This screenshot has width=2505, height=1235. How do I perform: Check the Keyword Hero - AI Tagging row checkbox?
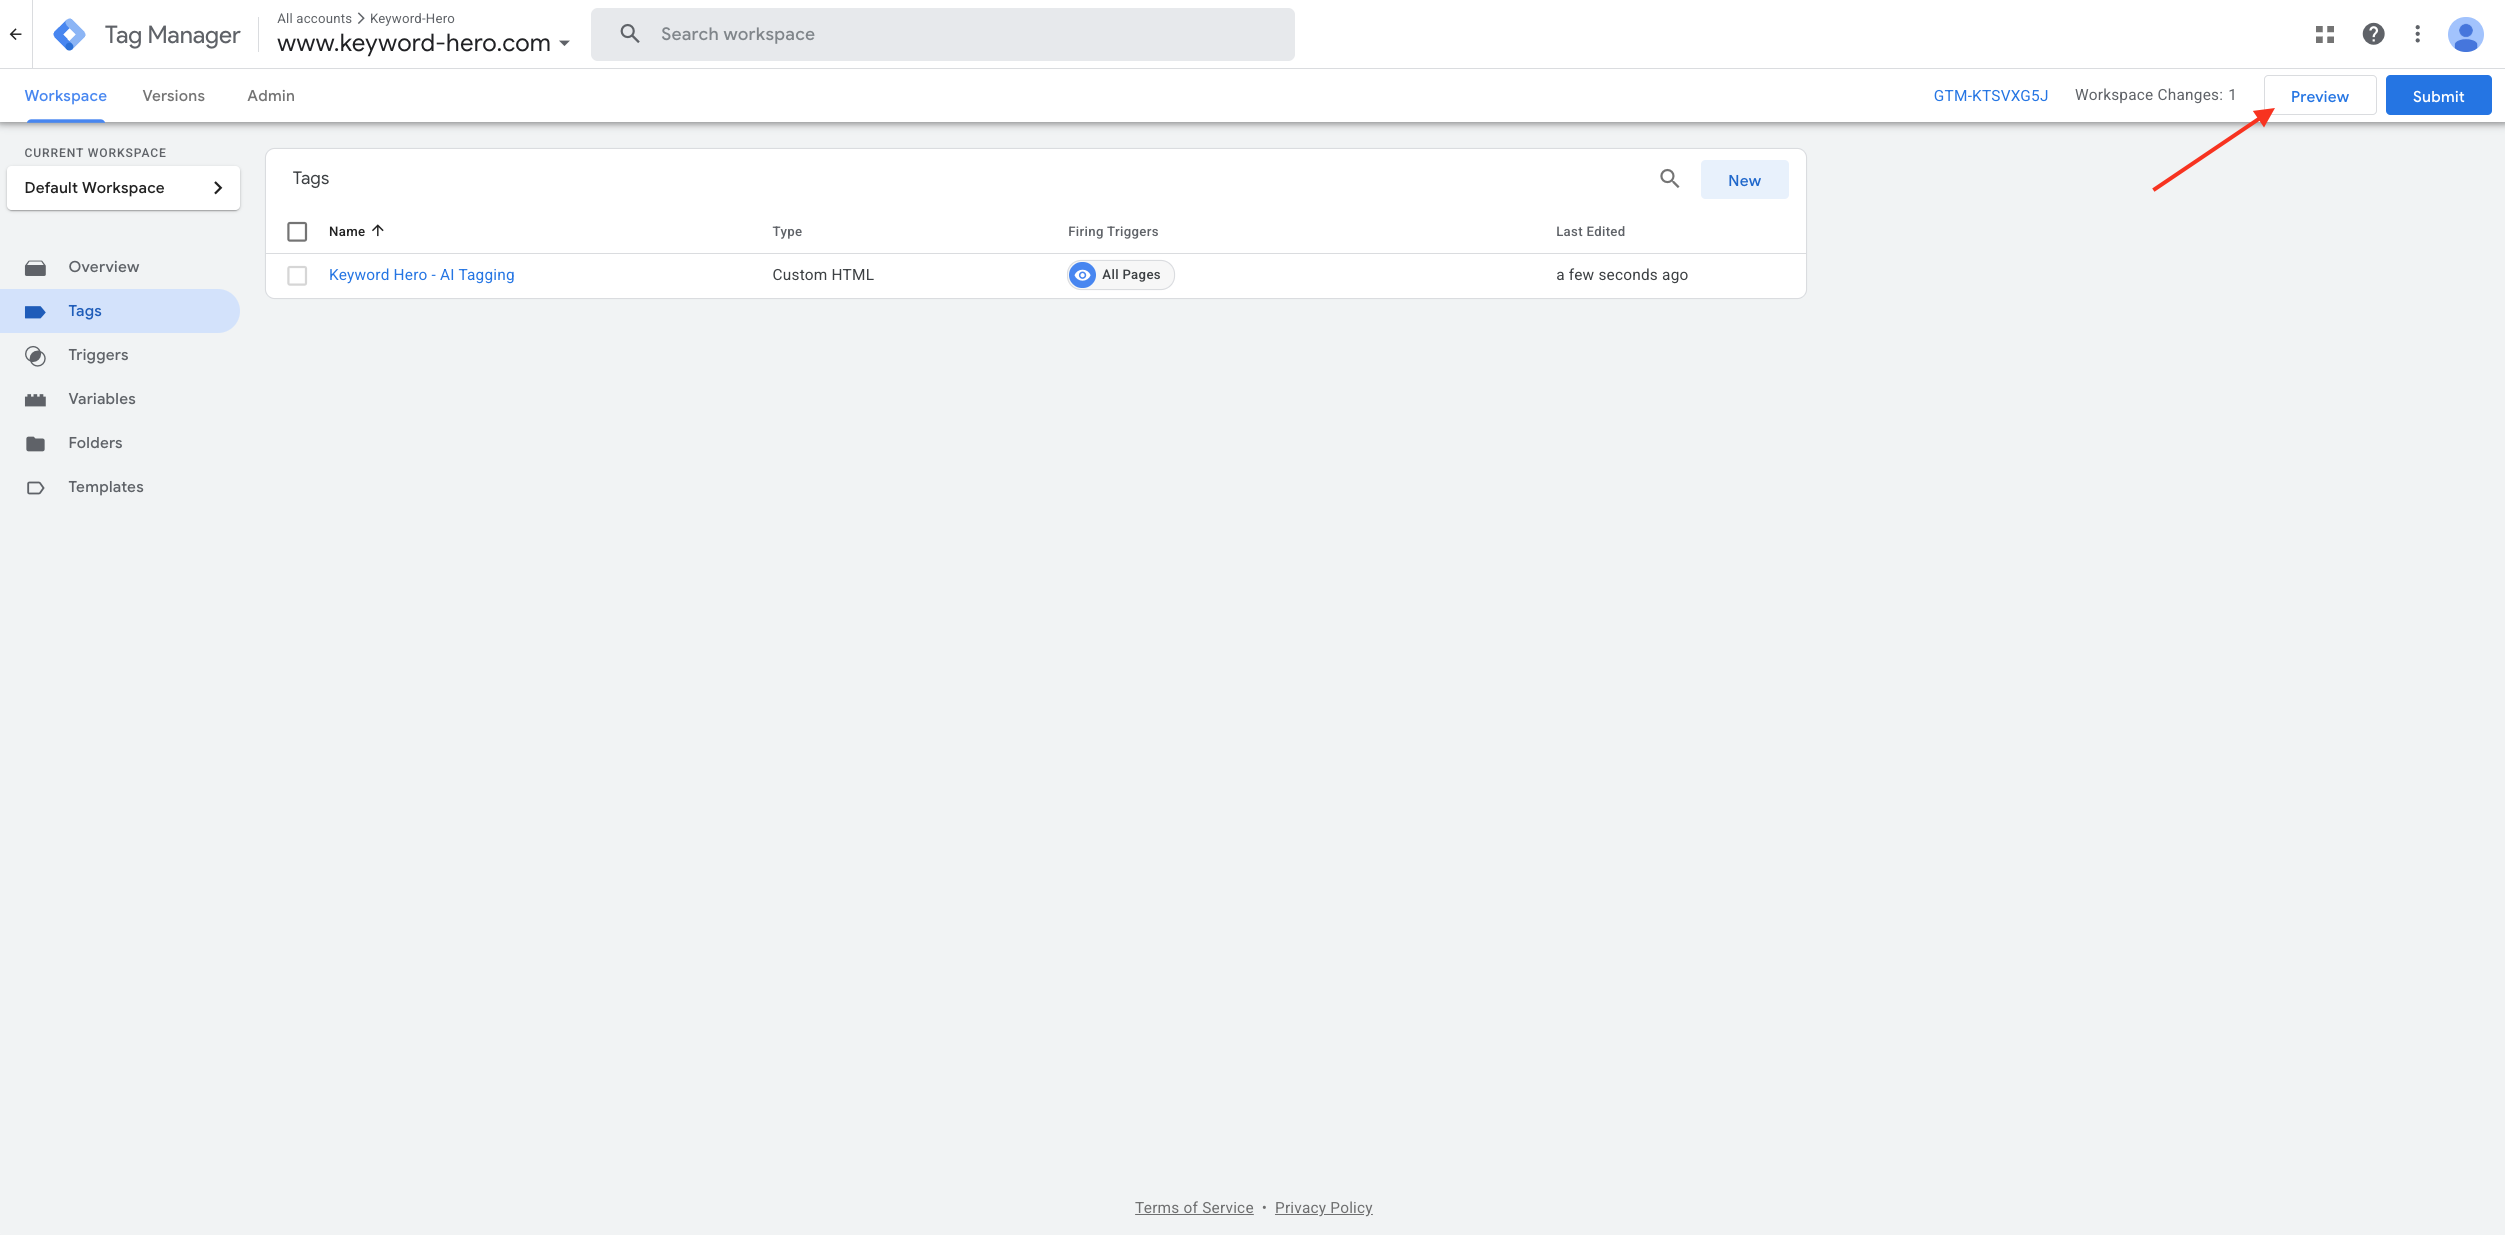pos(297,275)
